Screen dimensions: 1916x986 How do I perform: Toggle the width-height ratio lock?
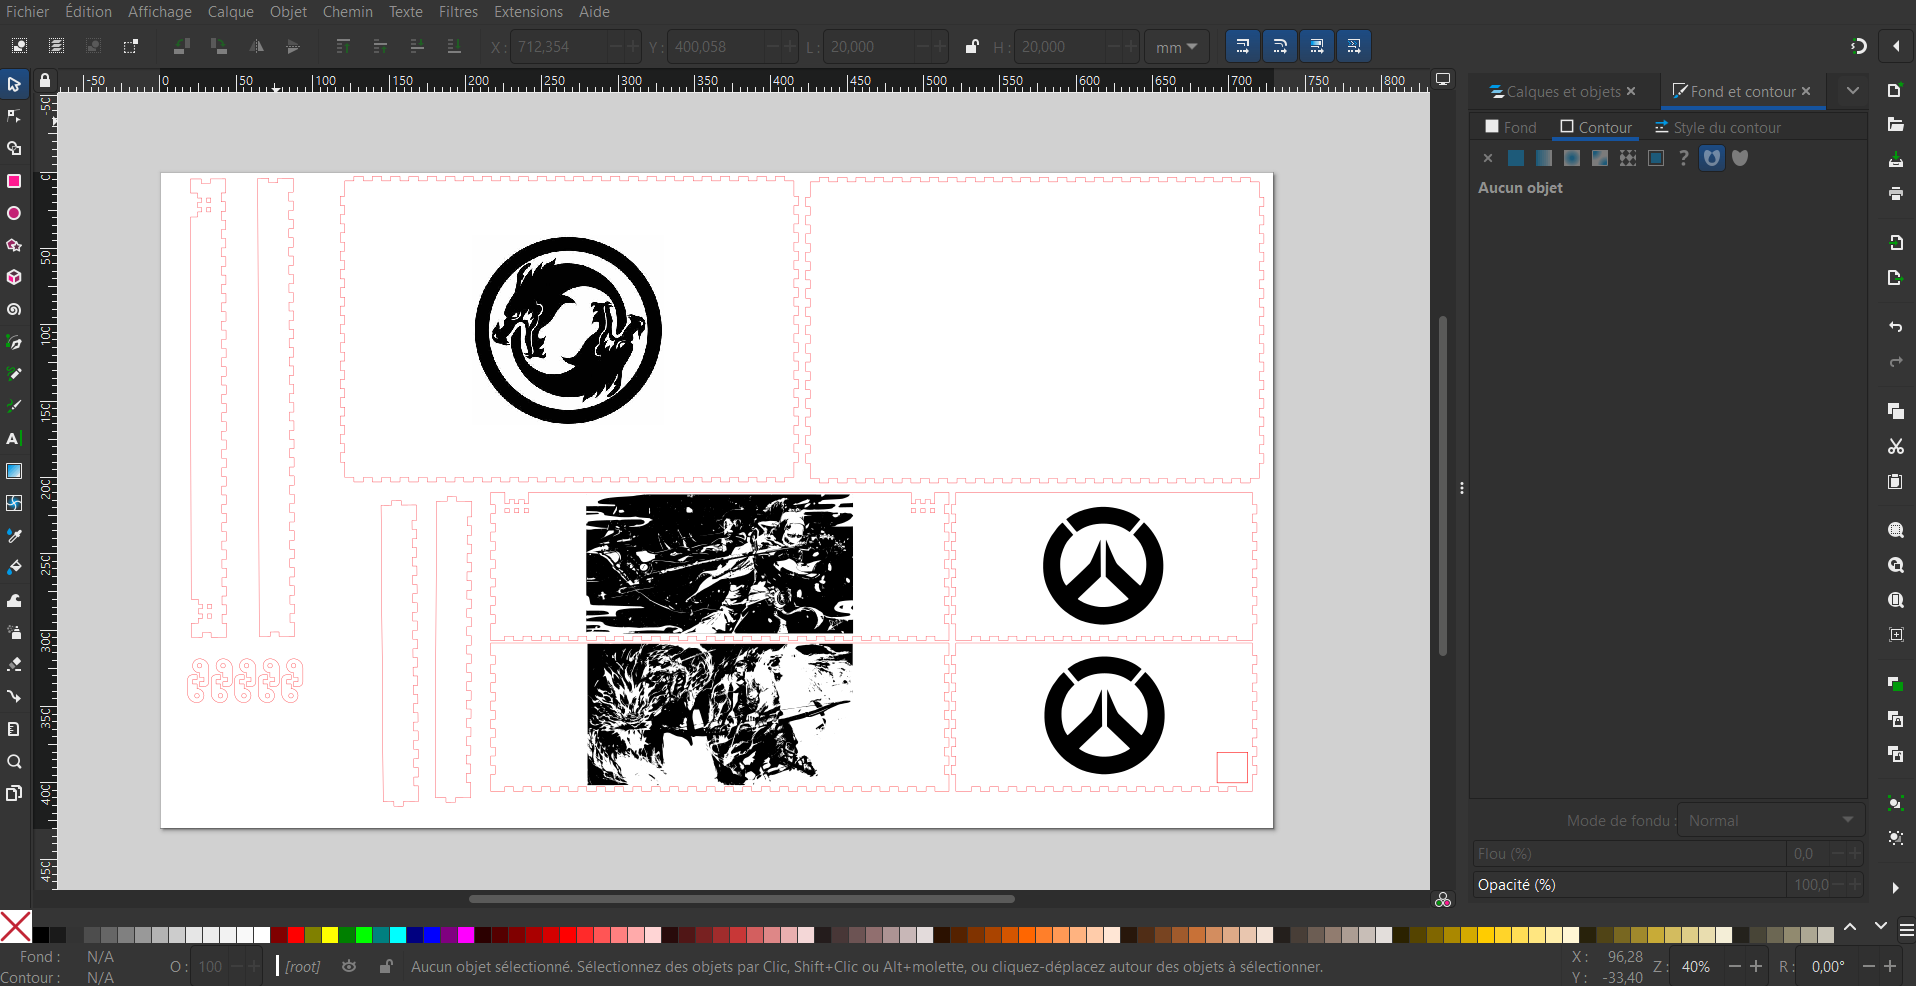pyautogui.click(x=971, y=46)
